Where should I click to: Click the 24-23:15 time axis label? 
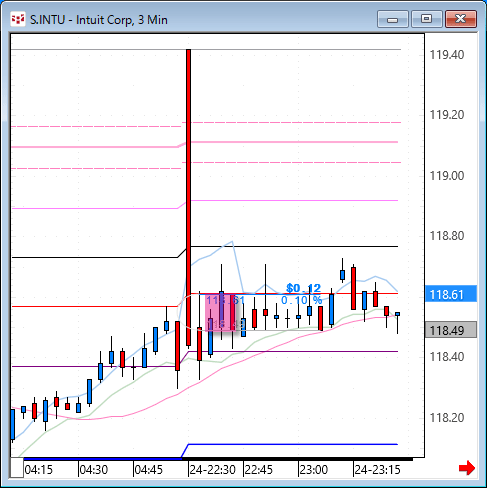tap(377, 470)
